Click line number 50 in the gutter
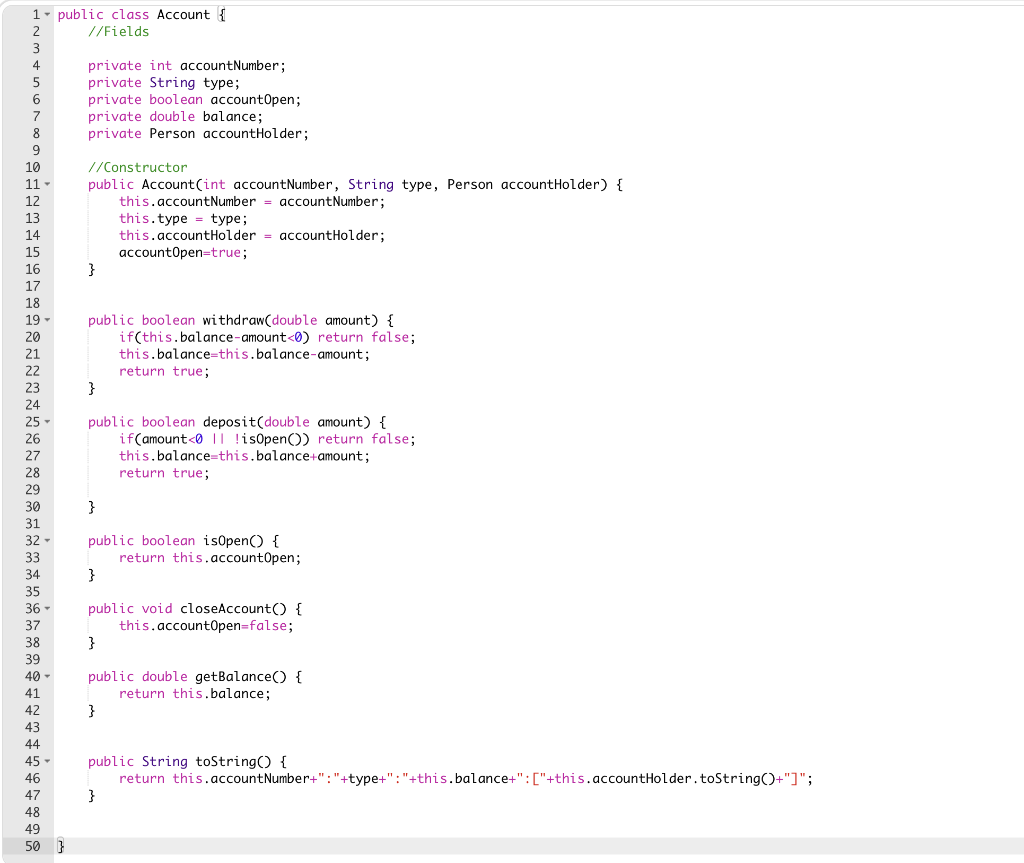The image size is (1024, 863). pyautogui.click(x=33, y=846)
